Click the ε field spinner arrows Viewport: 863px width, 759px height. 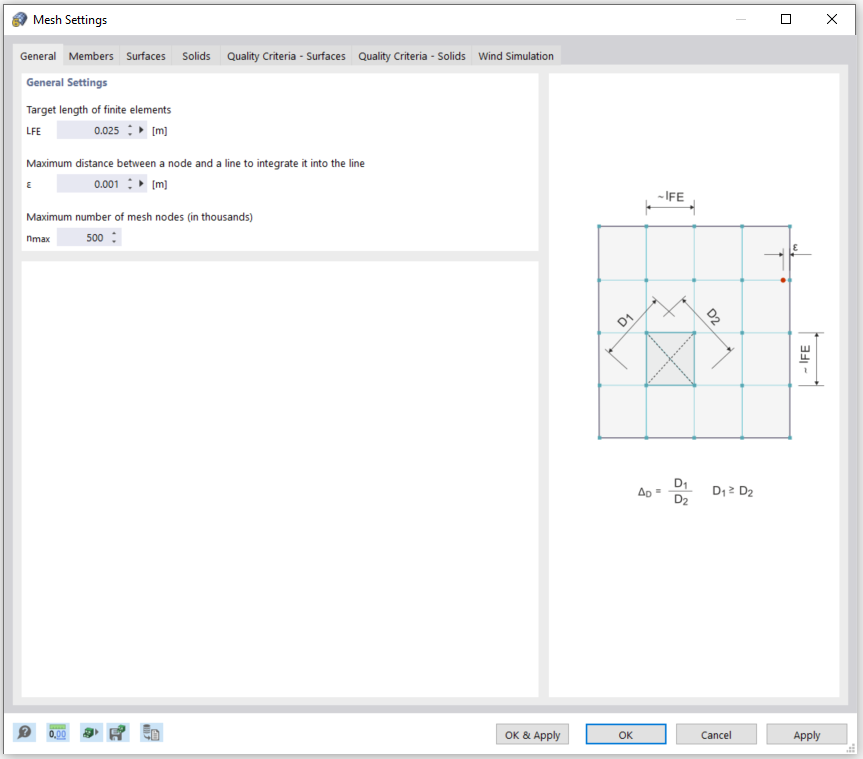(x=130, y=184)
